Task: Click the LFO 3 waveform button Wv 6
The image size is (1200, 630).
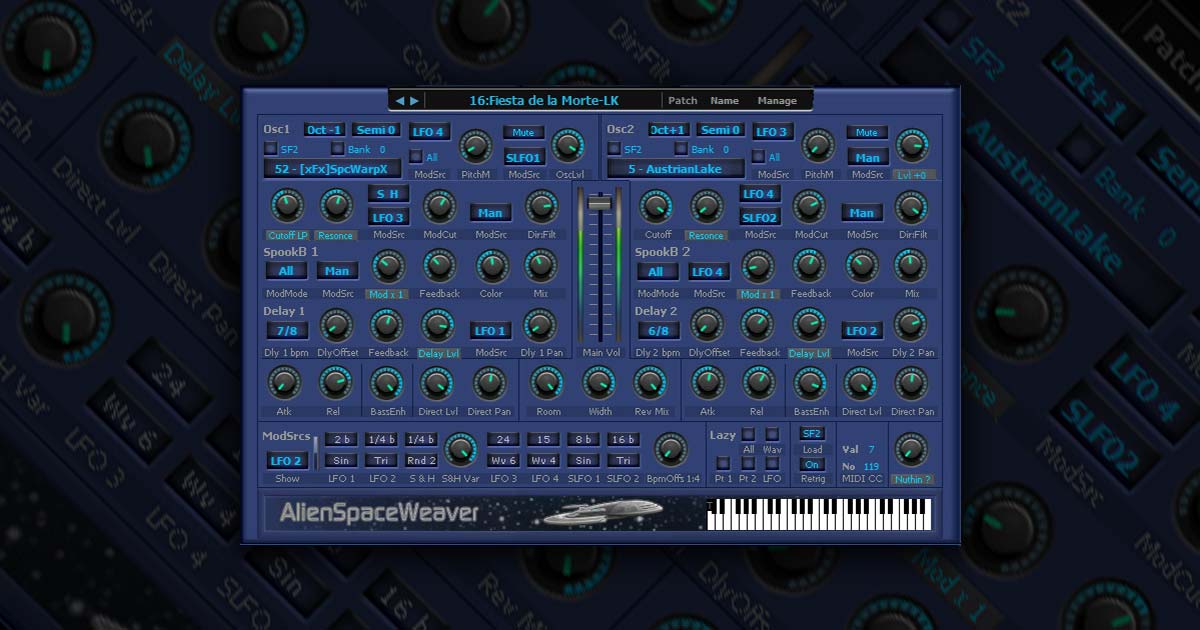Action: click(x=504, y=460)
